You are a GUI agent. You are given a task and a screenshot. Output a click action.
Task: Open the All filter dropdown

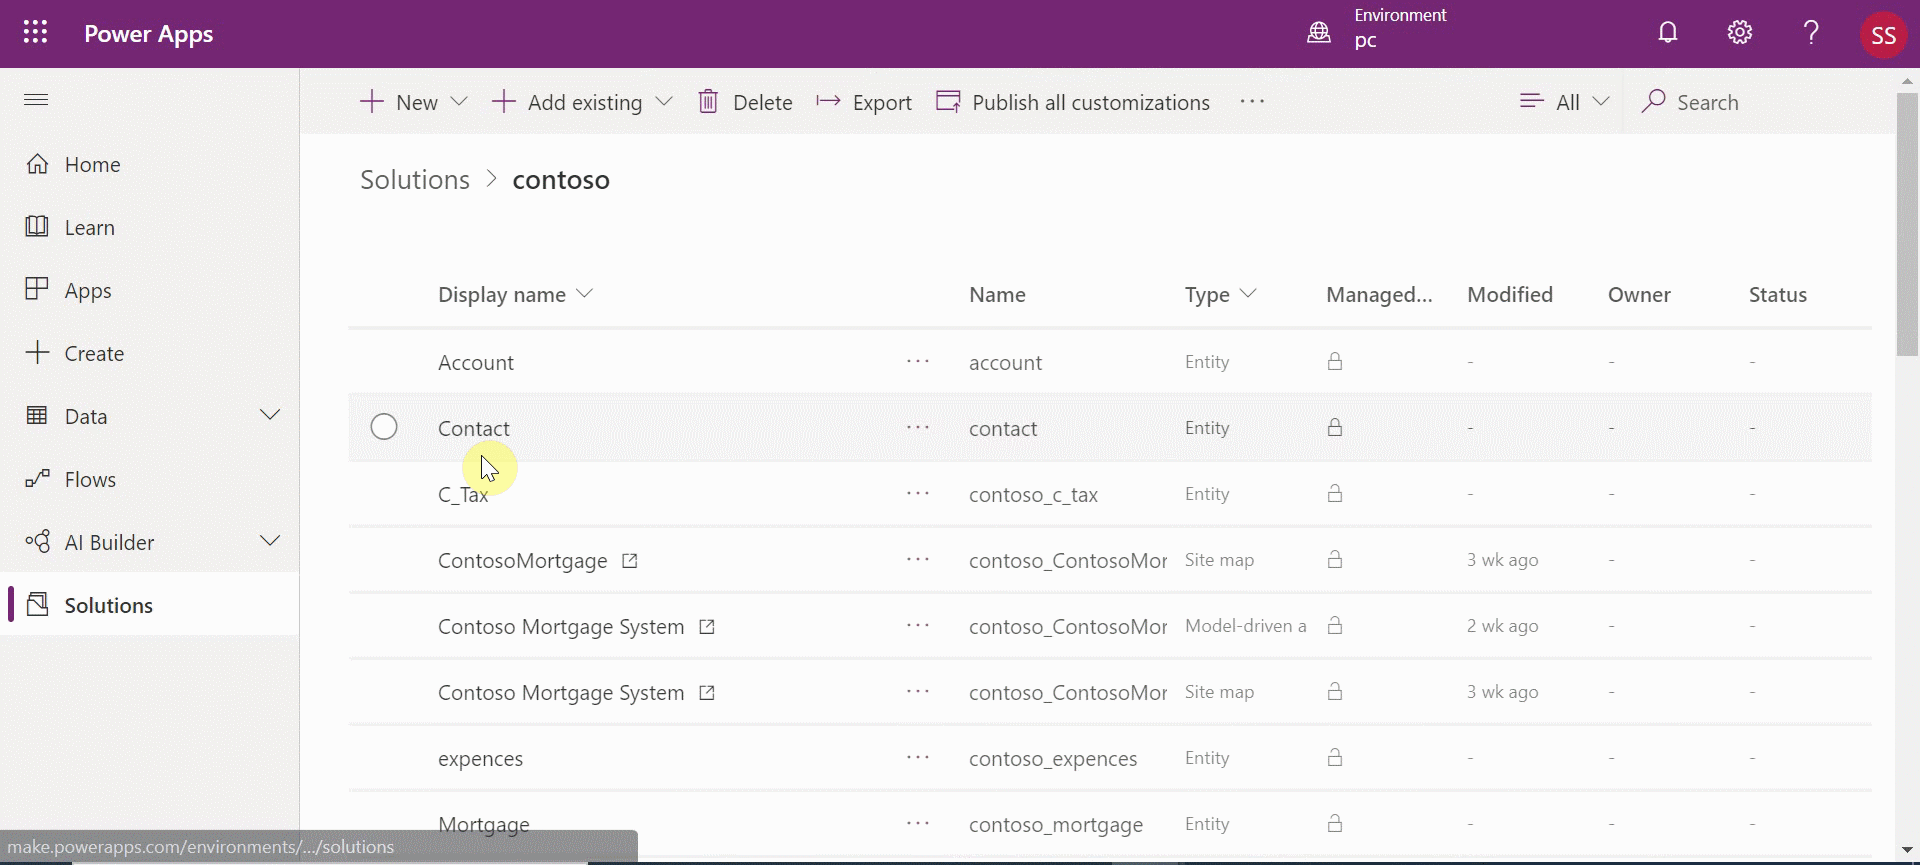(1565, 102)
